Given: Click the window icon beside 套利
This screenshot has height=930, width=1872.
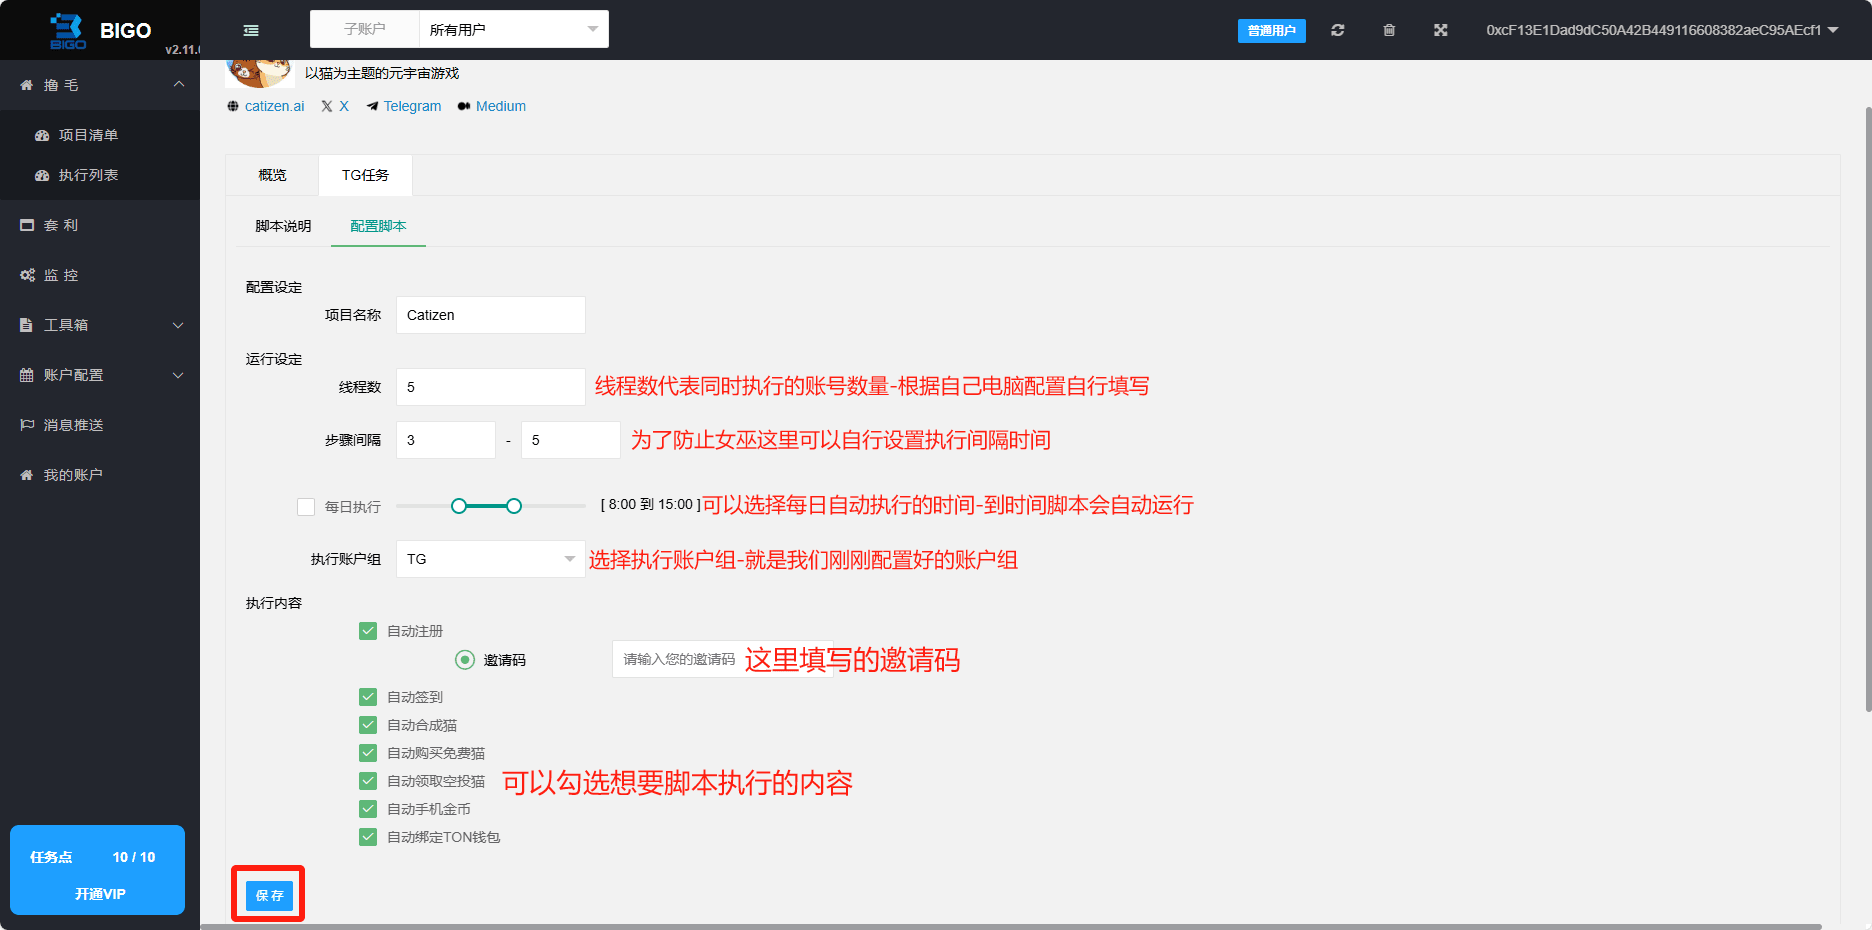Looking at the screenshot, I should tap(27, 225).
